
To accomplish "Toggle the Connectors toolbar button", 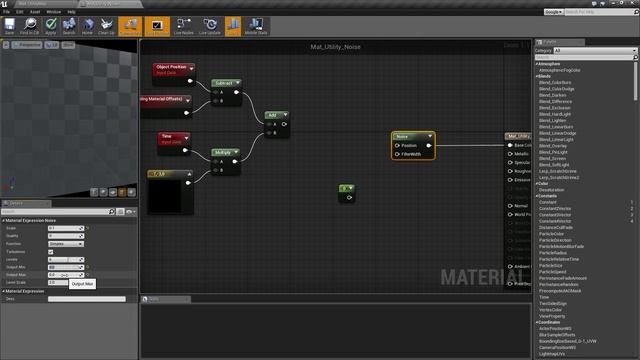I will (x=130, y=26).
